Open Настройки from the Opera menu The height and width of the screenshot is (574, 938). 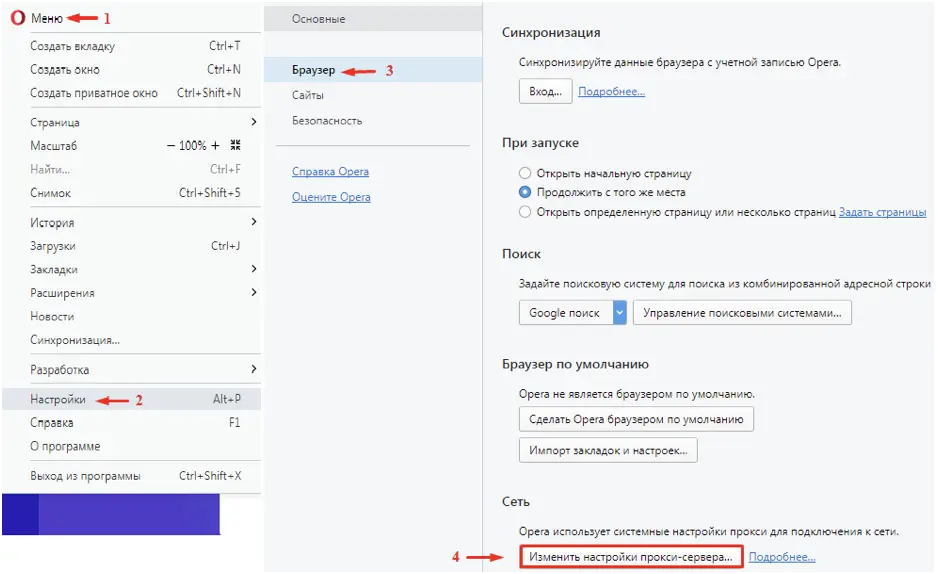click(x=58, y=399)
